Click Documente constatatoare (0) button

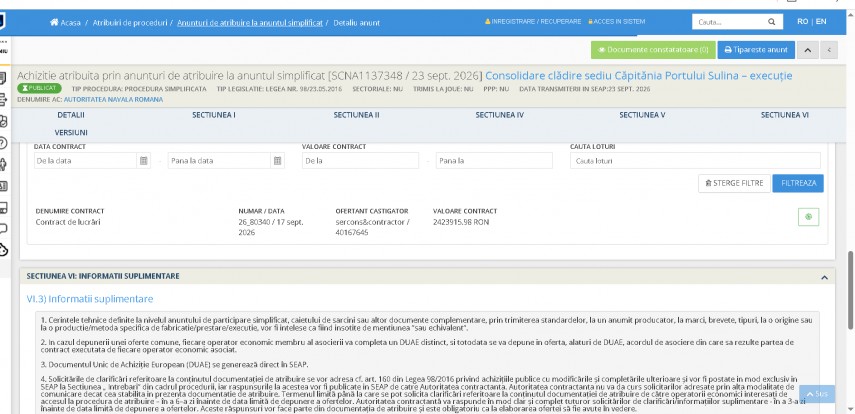[653, 50]
